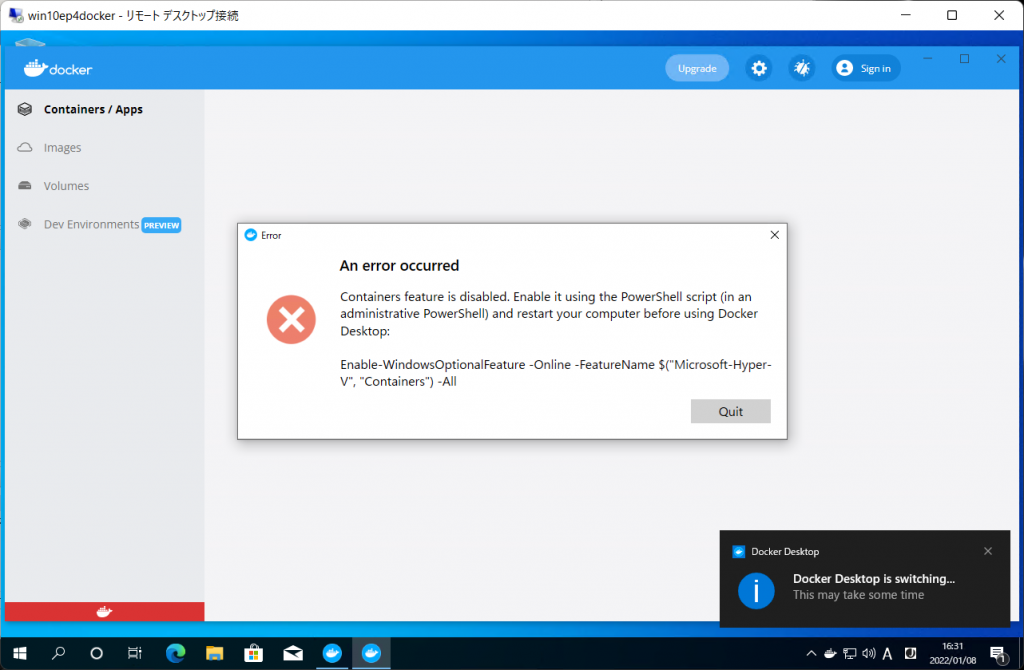Click the Upgrade button in Docker header
This screenshot has height=670, width=1024.
click(697, 69)
